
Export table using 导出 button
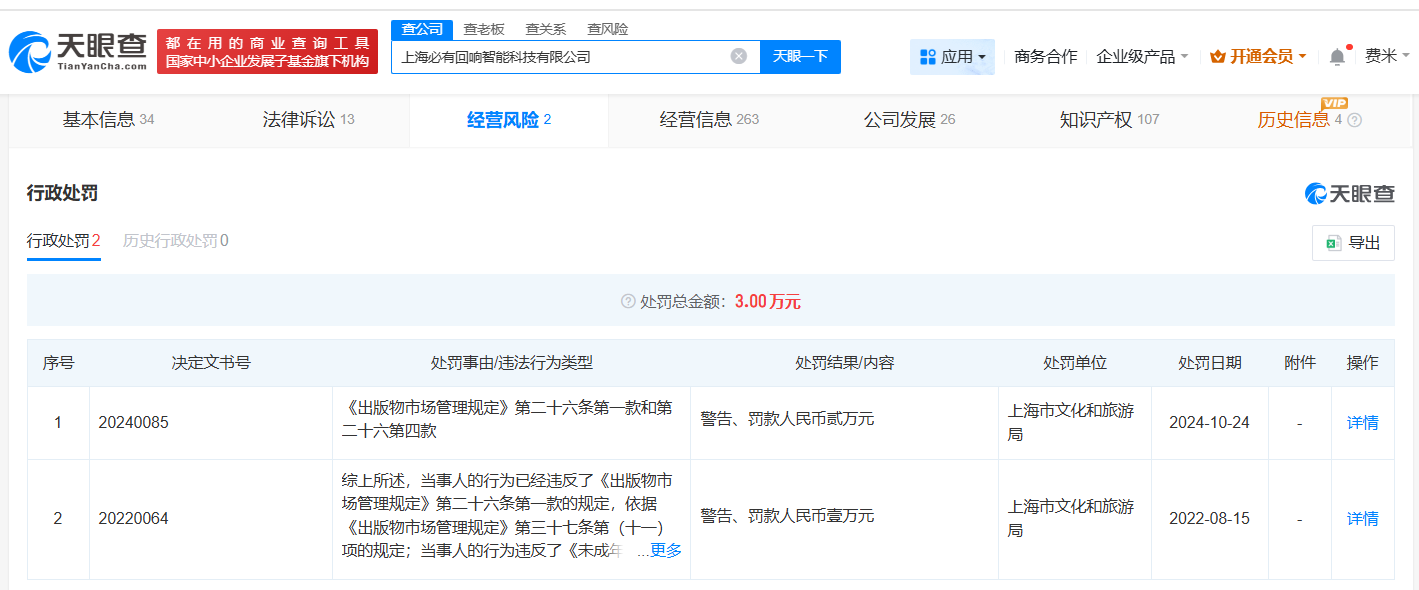pos(1353,243)
